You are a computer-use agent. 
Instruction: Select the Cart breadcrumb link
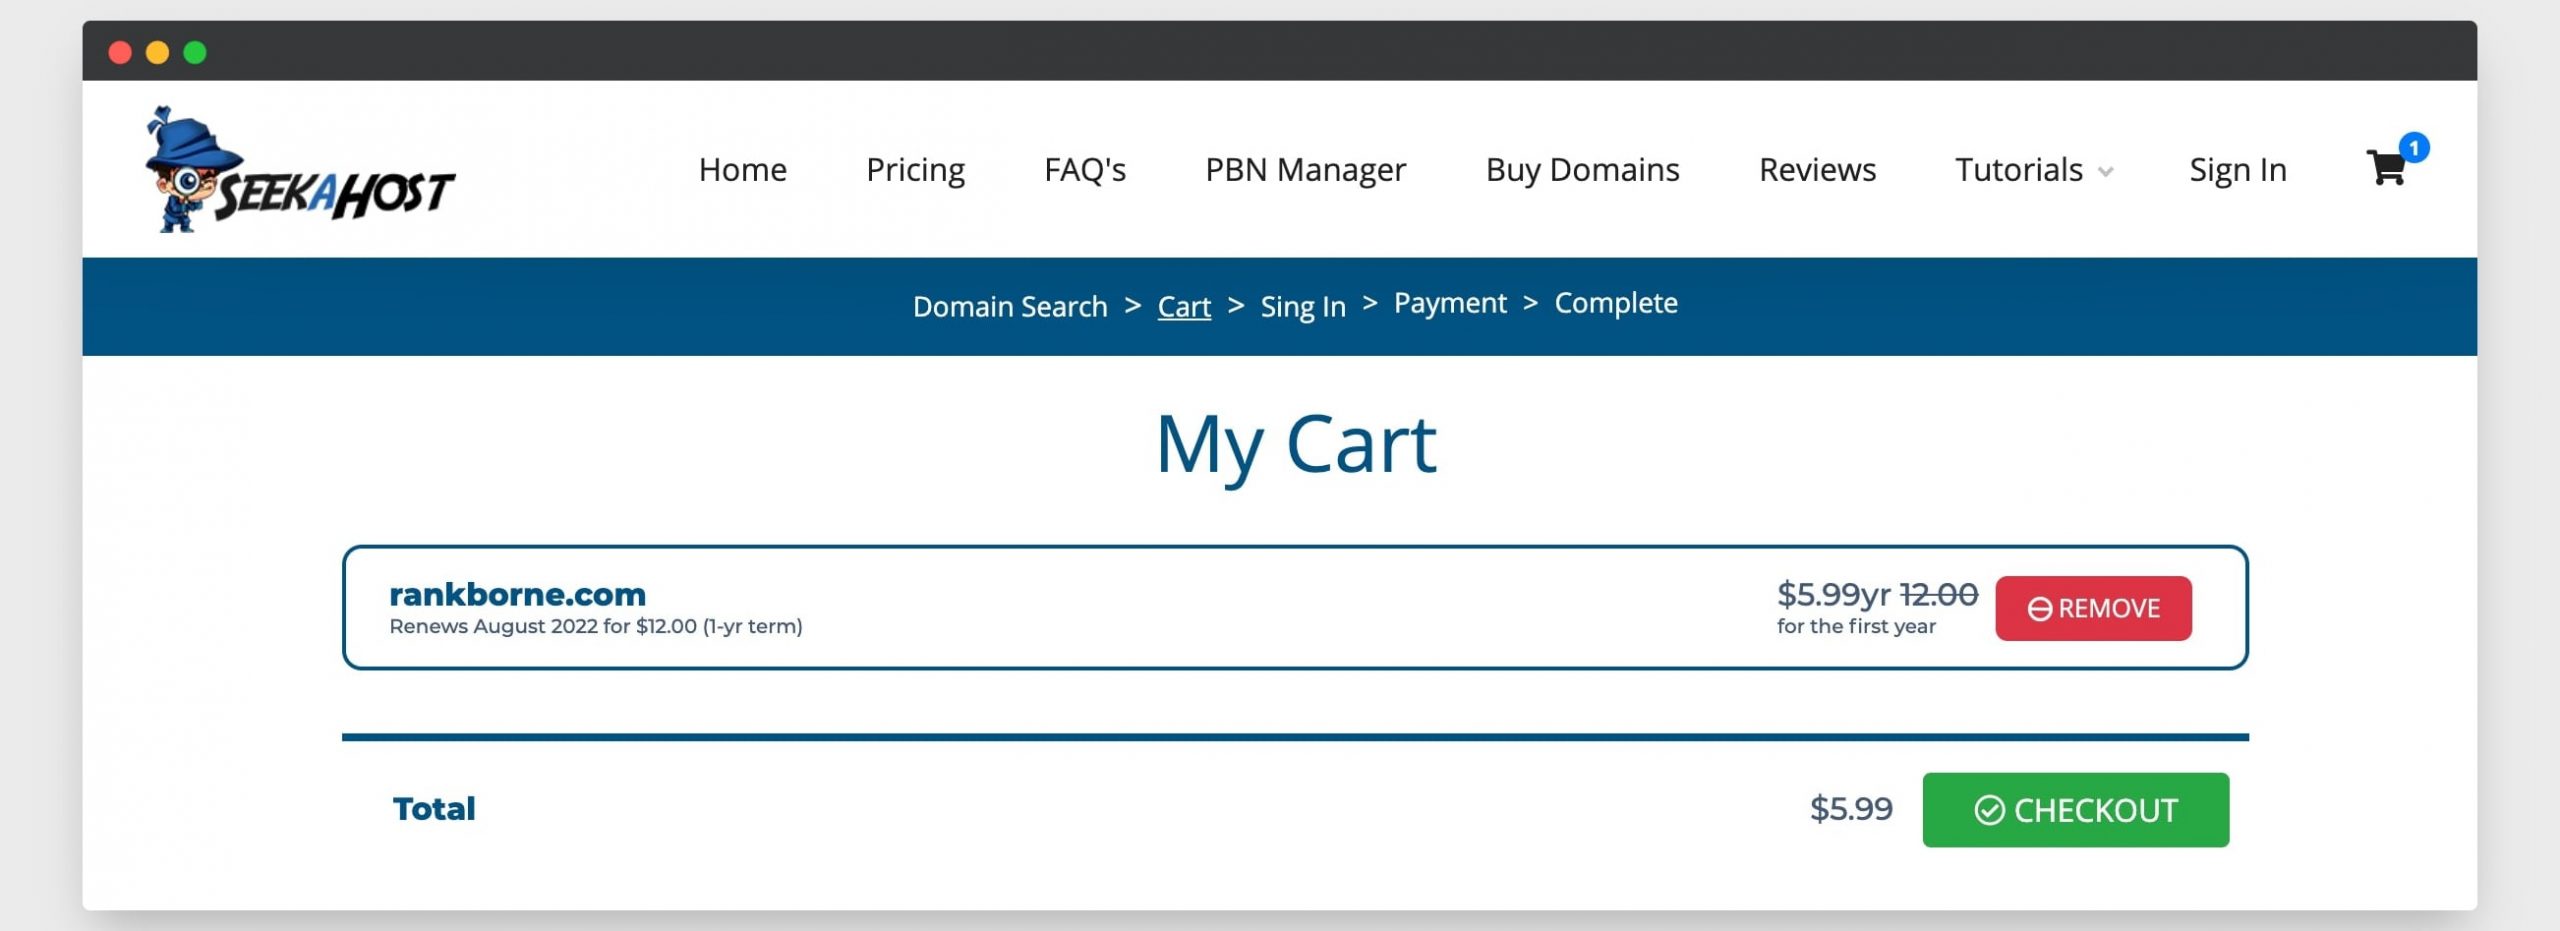pyautogui.click(x=1184, y=306)
